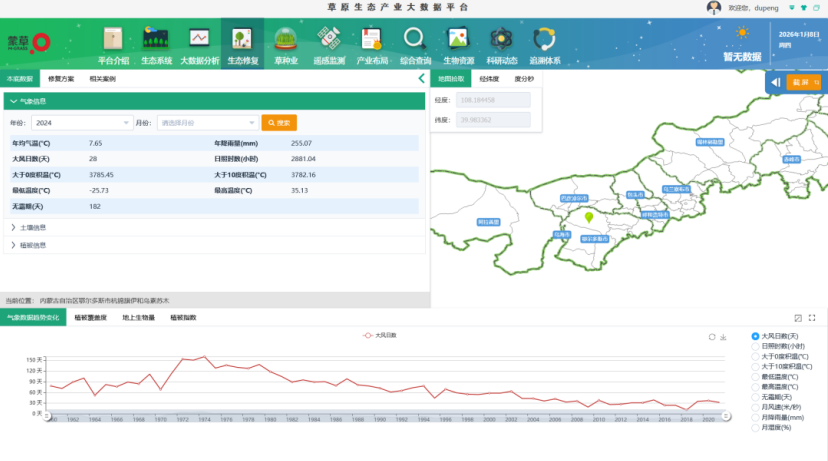This screenshot has height=461, width=828.
Task: Open the 草种业 seed industry icon
Action: click(x=285, y=39)
